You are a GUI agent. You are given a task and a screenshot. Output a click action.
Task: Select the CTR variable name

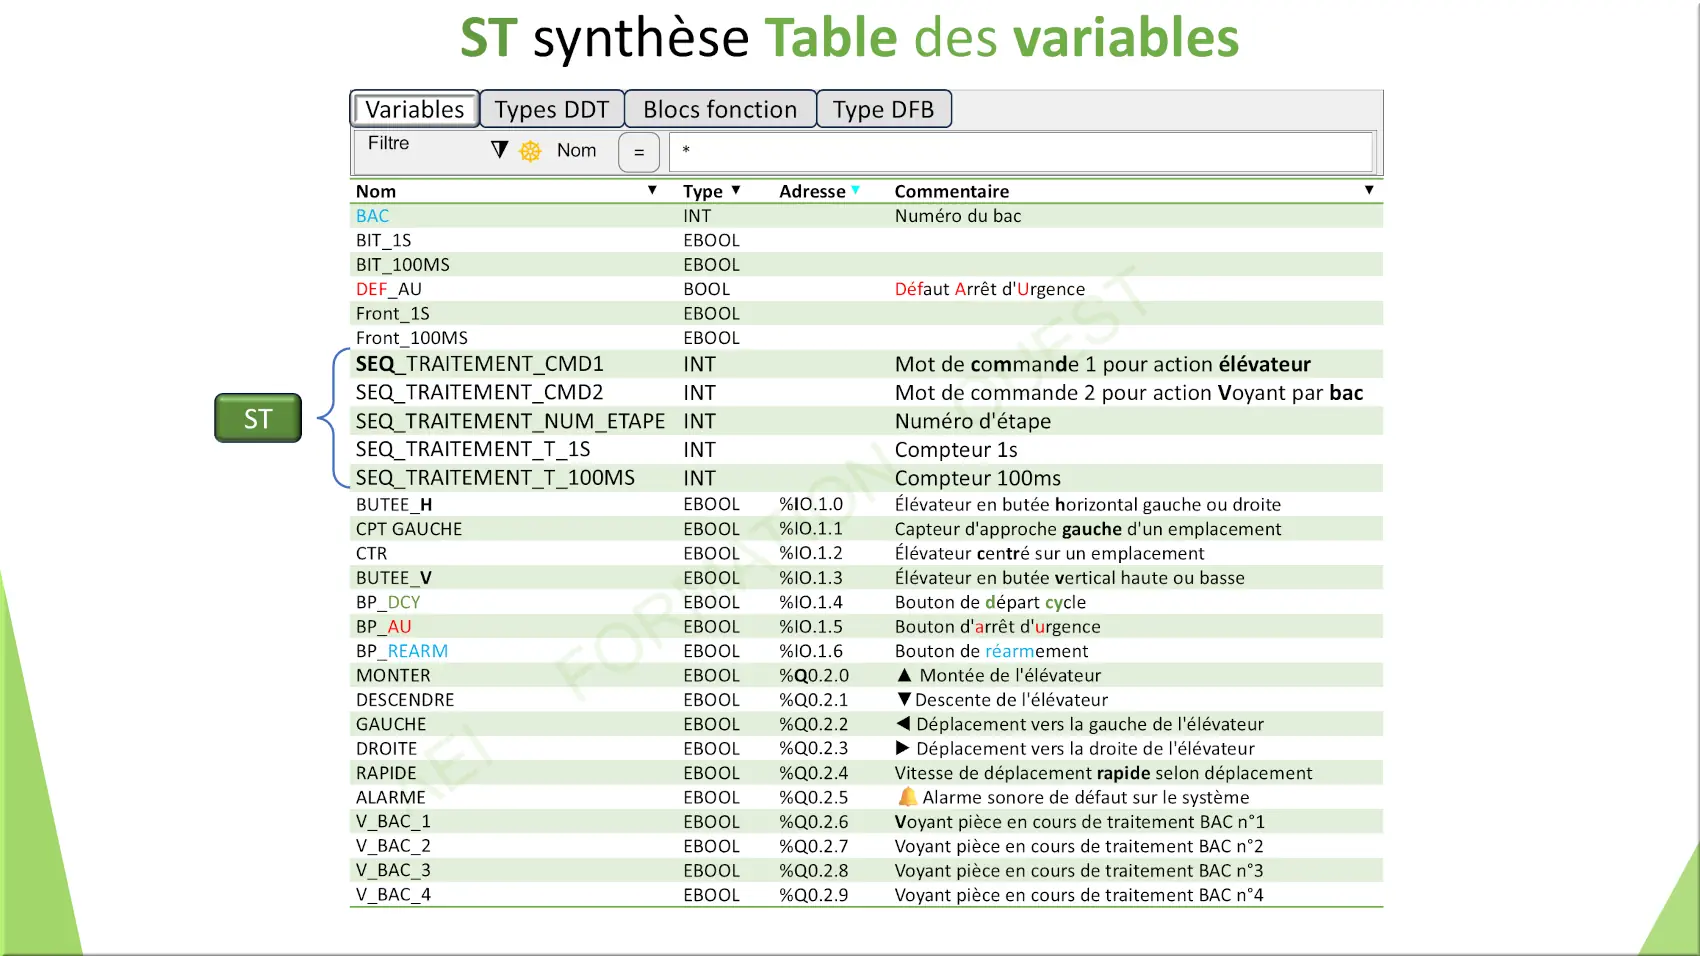(372, 554)
